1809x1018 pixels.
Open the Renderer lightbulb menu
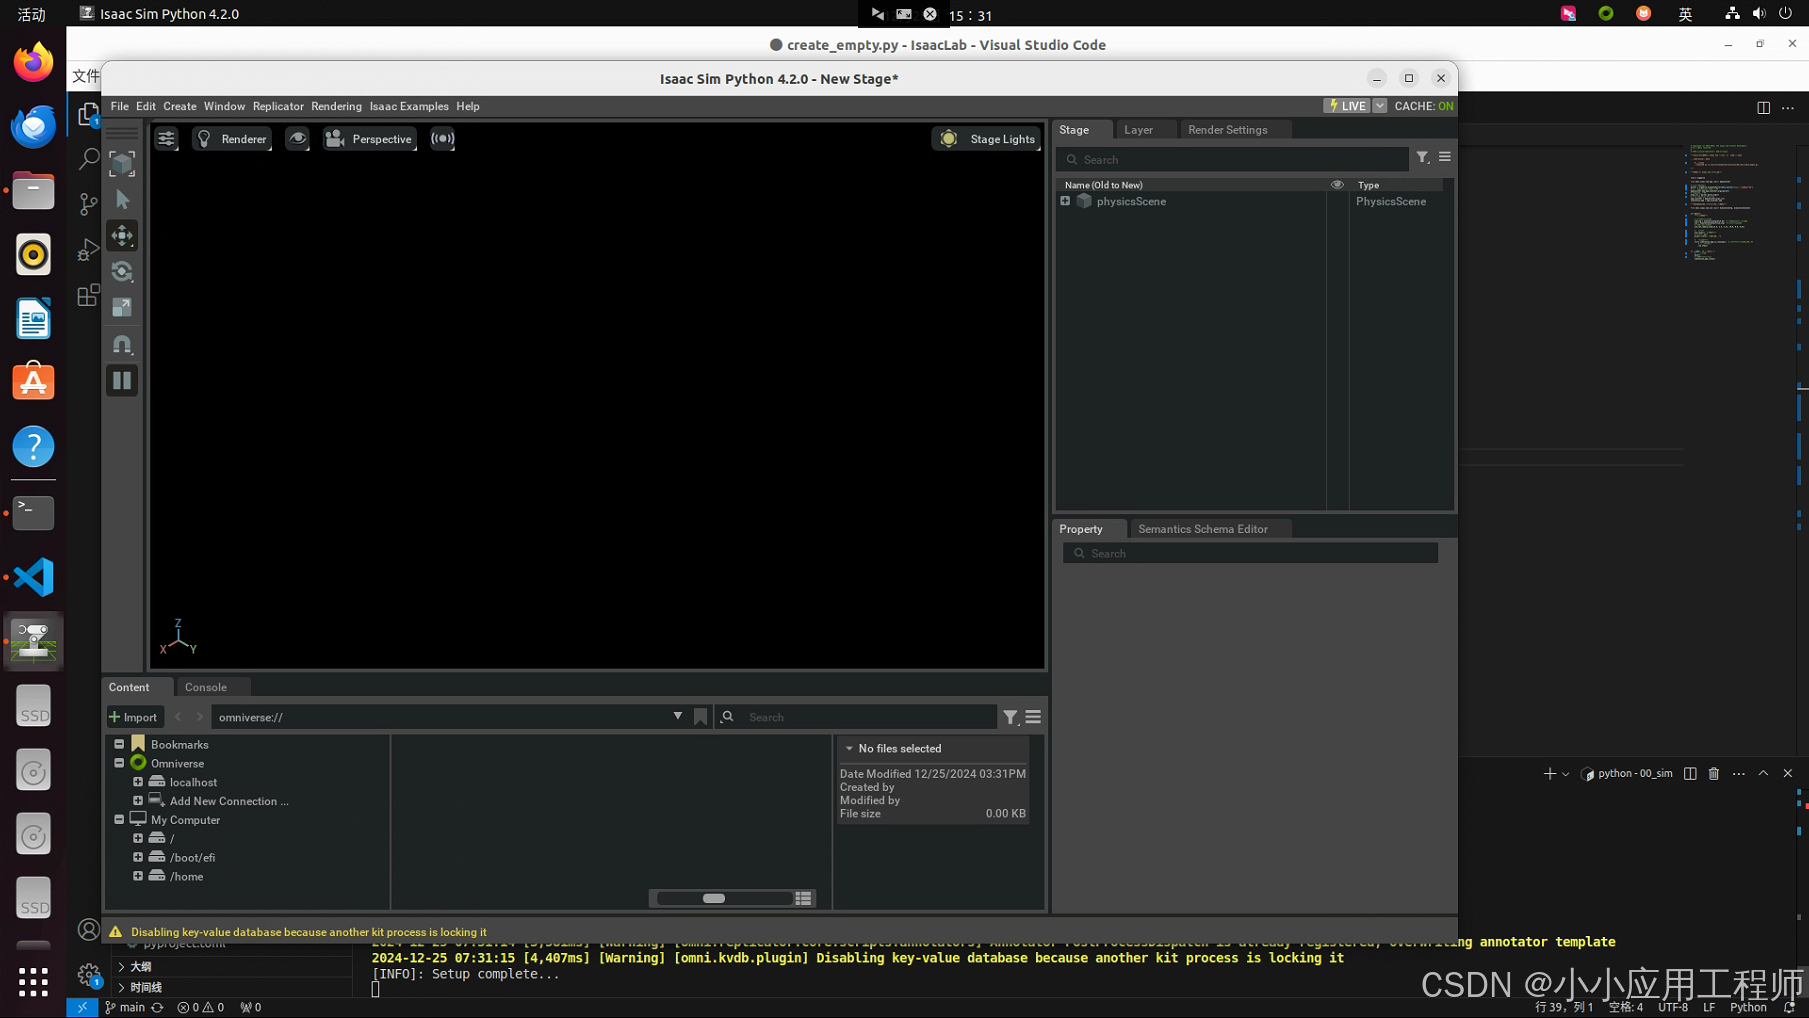232,139
